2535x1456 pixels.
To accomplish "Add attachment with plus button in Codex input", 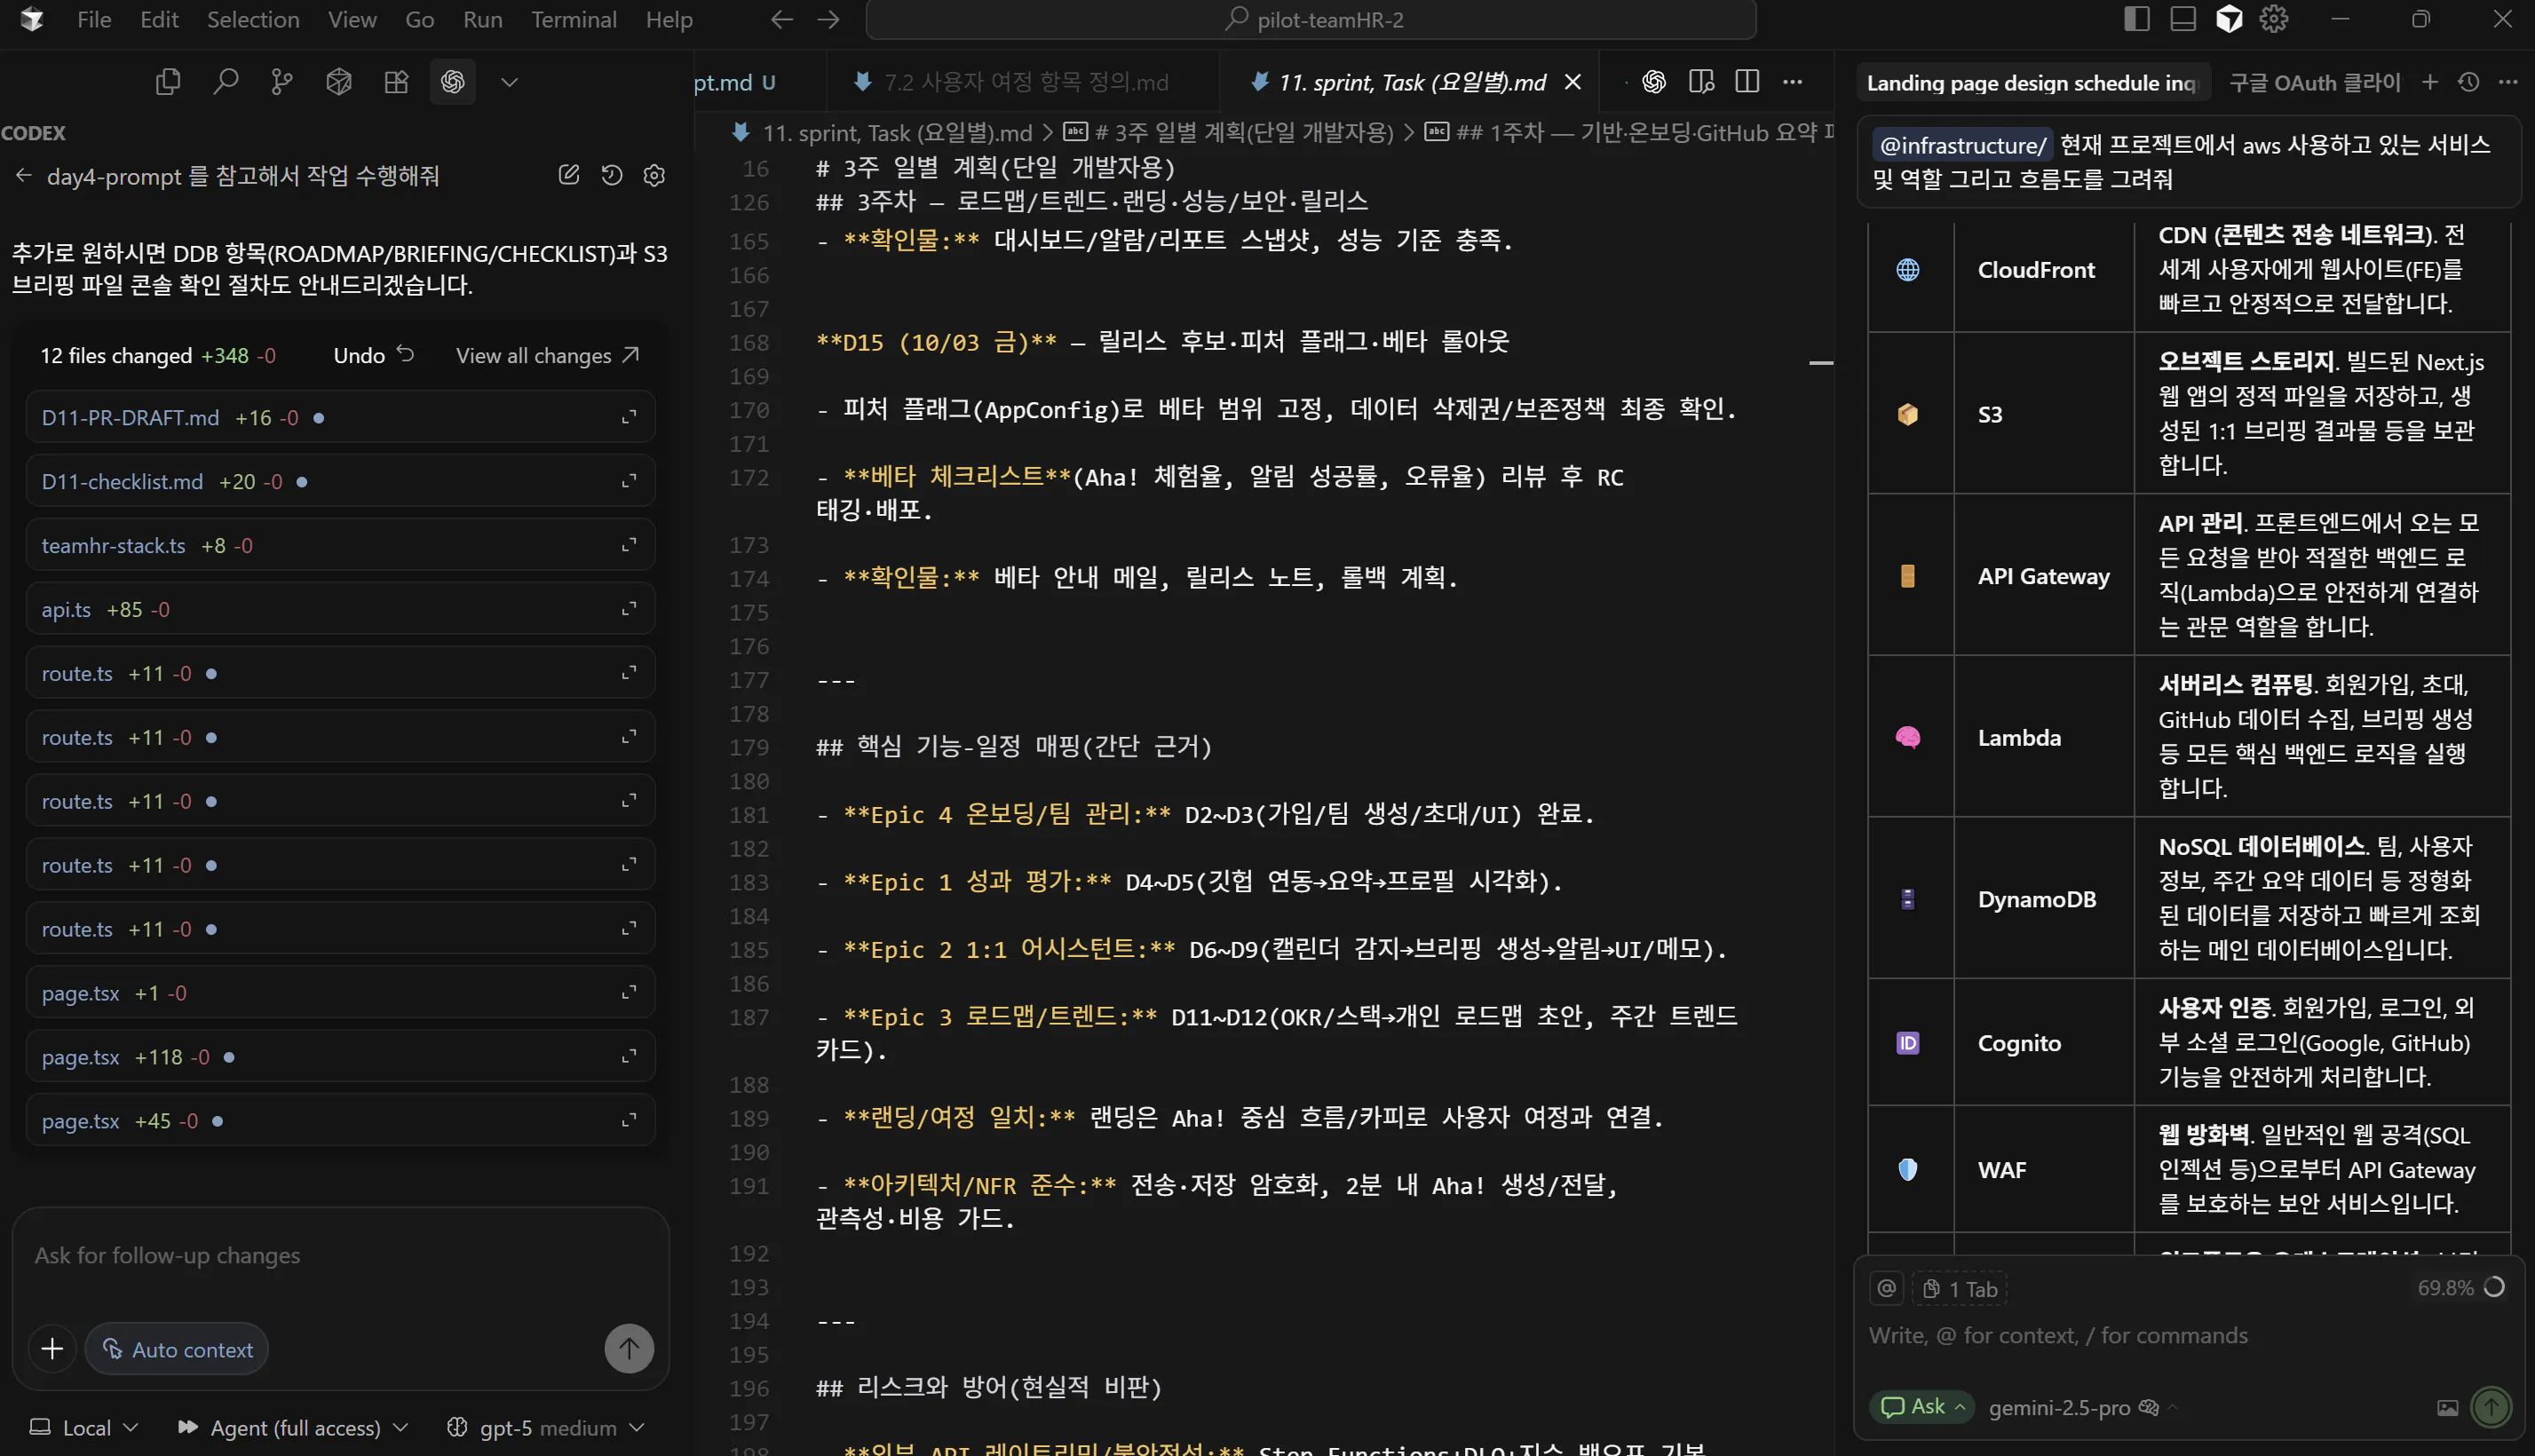I will (52, 1349).
